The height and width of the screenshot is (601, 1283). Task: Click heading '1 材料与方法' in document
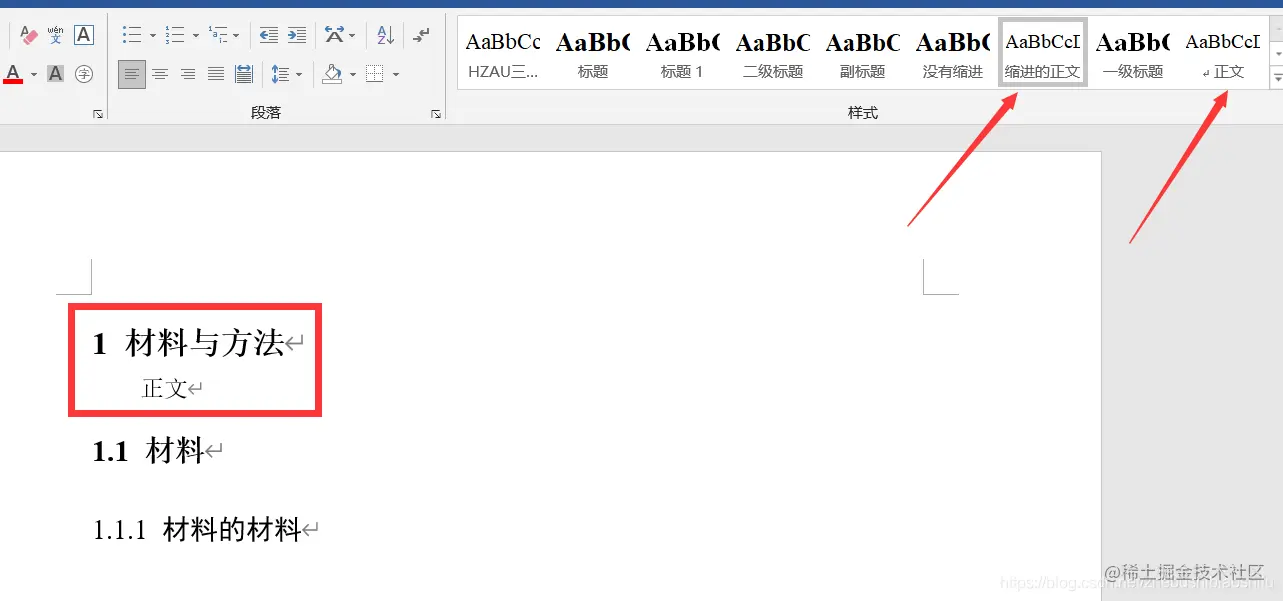tap(198, 344)
